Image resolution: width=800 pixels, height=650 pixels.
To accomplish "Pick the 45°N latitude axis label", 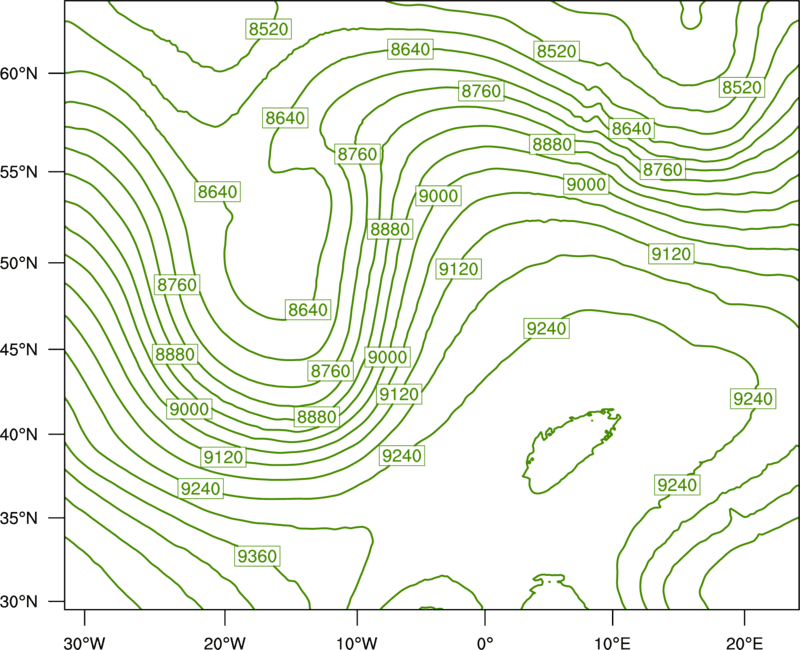I will point(19,349).
